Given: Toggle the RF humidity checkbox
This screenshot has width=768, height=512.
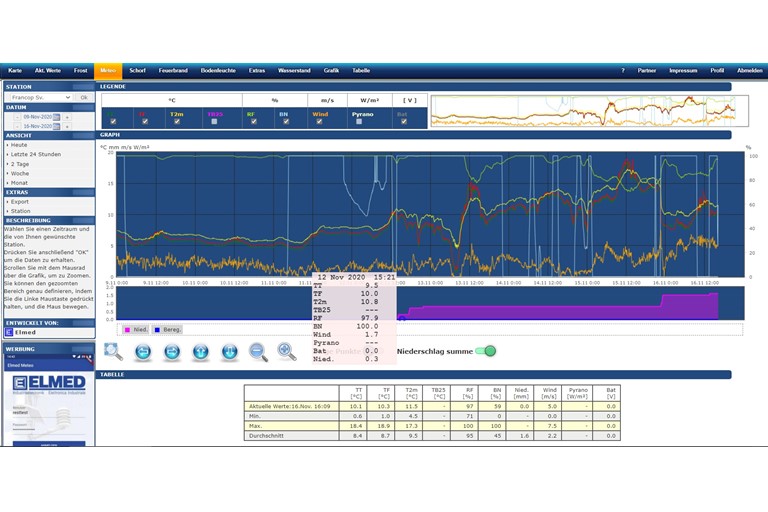Looking at the screenshot, I should coord(254,122).
